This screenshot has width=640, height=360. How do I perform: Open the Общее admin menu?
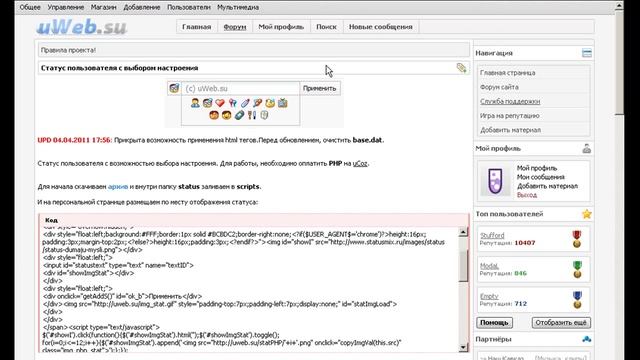tap(30, 7)
